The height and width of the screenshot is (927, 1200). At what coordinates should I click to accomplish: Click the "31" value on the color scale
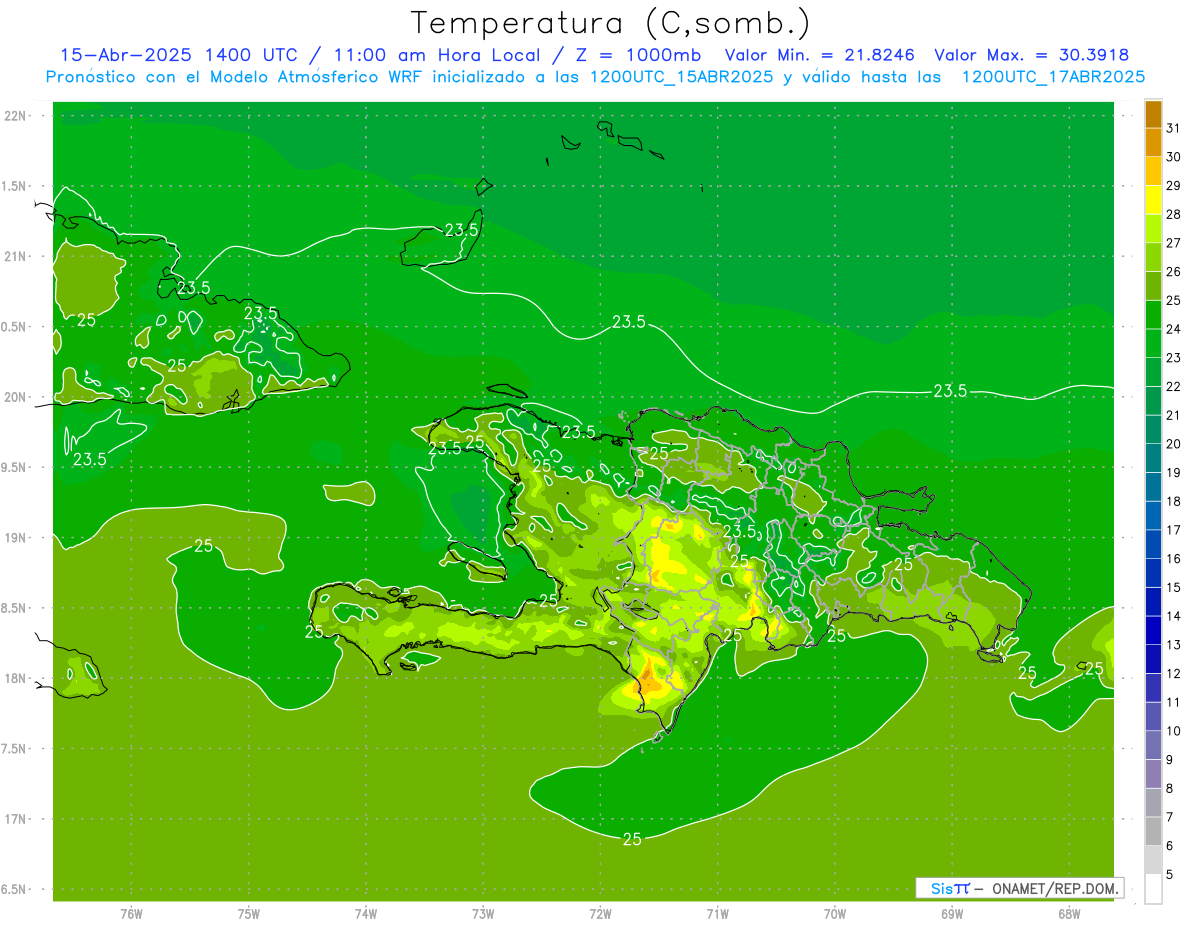pos(1173,128)
